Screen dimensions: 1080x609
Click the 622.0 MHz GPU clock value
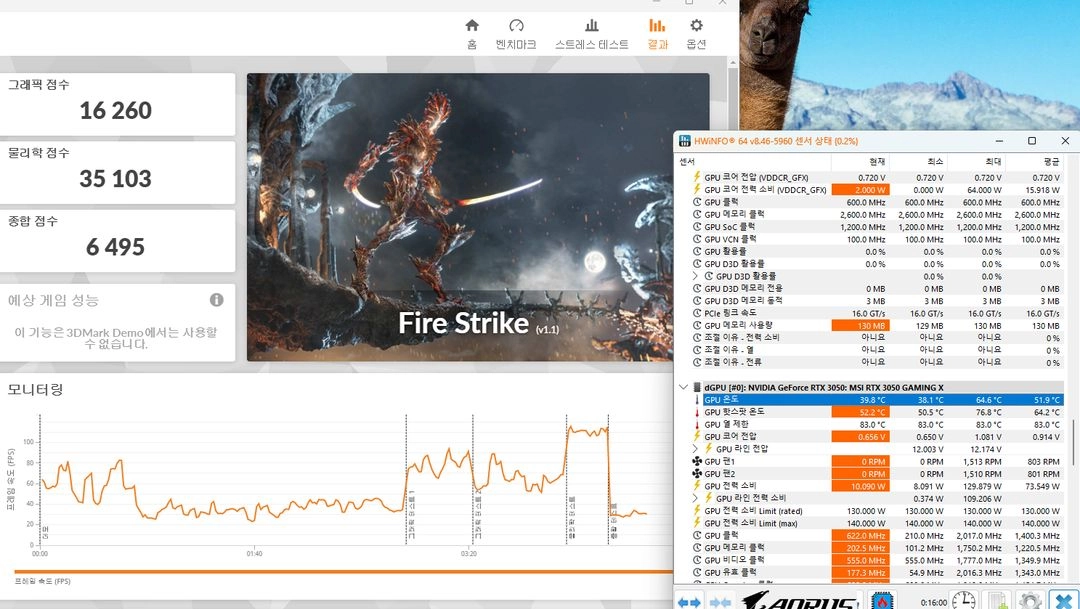point(860,535)
